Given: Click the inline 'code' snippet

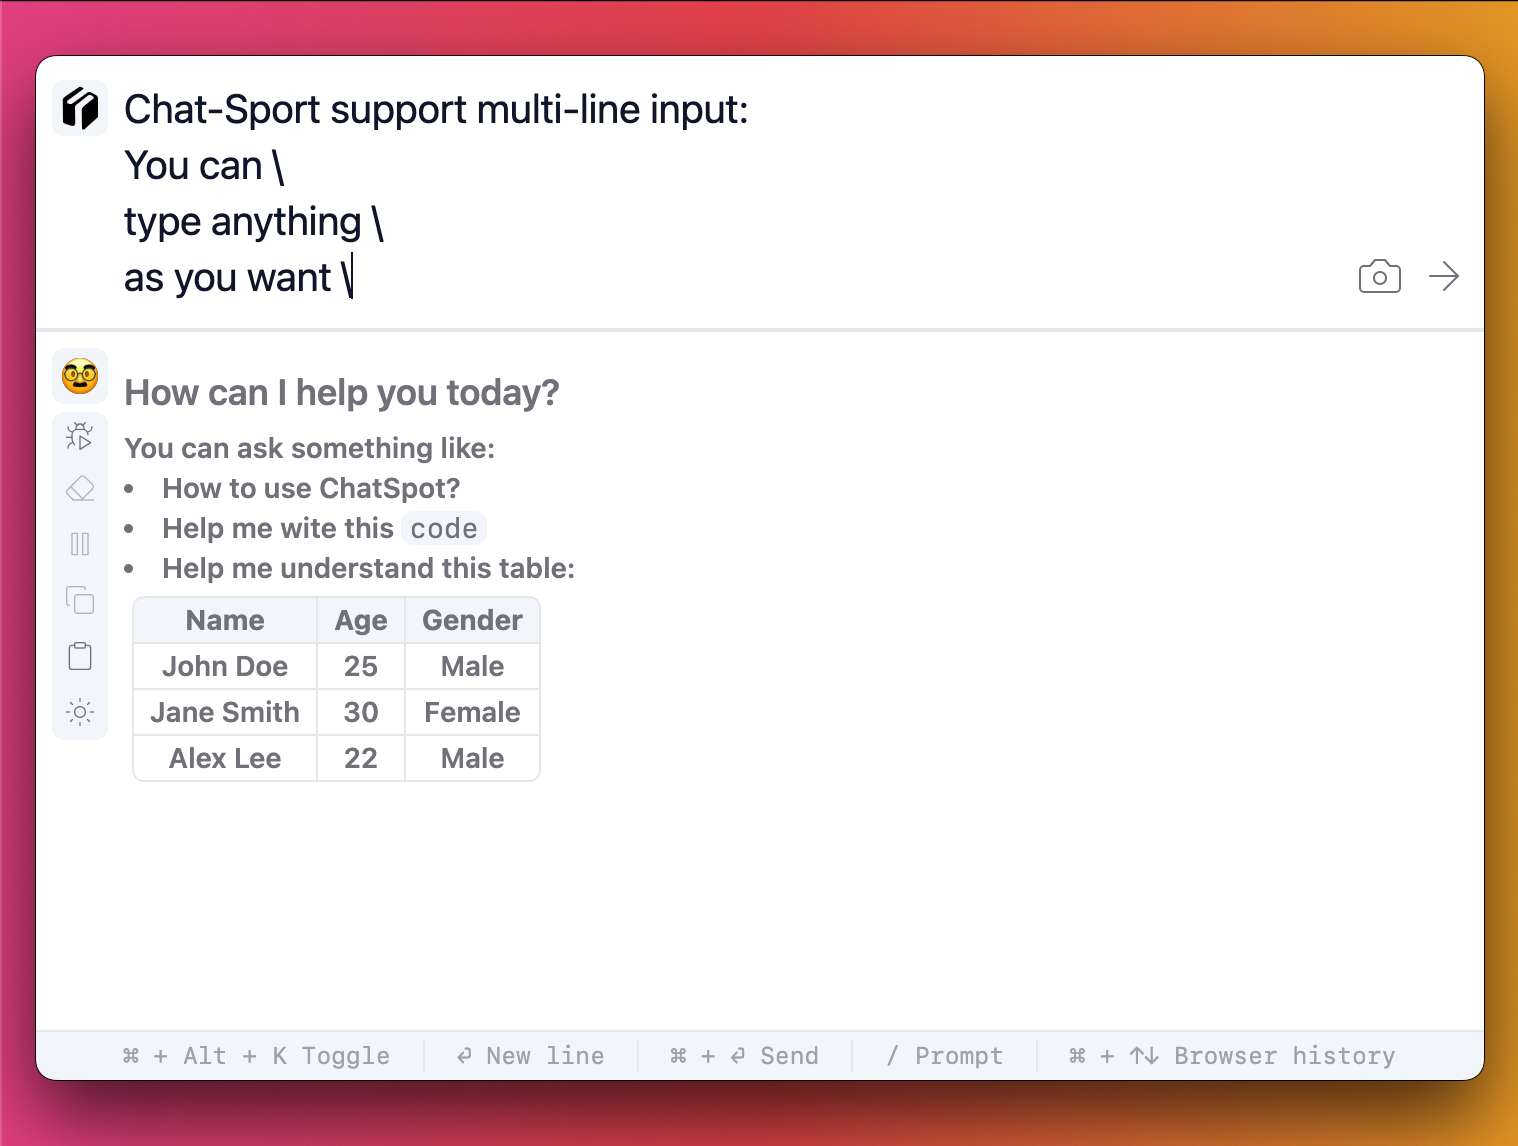Looking at the screenshot, I should 444,528.
